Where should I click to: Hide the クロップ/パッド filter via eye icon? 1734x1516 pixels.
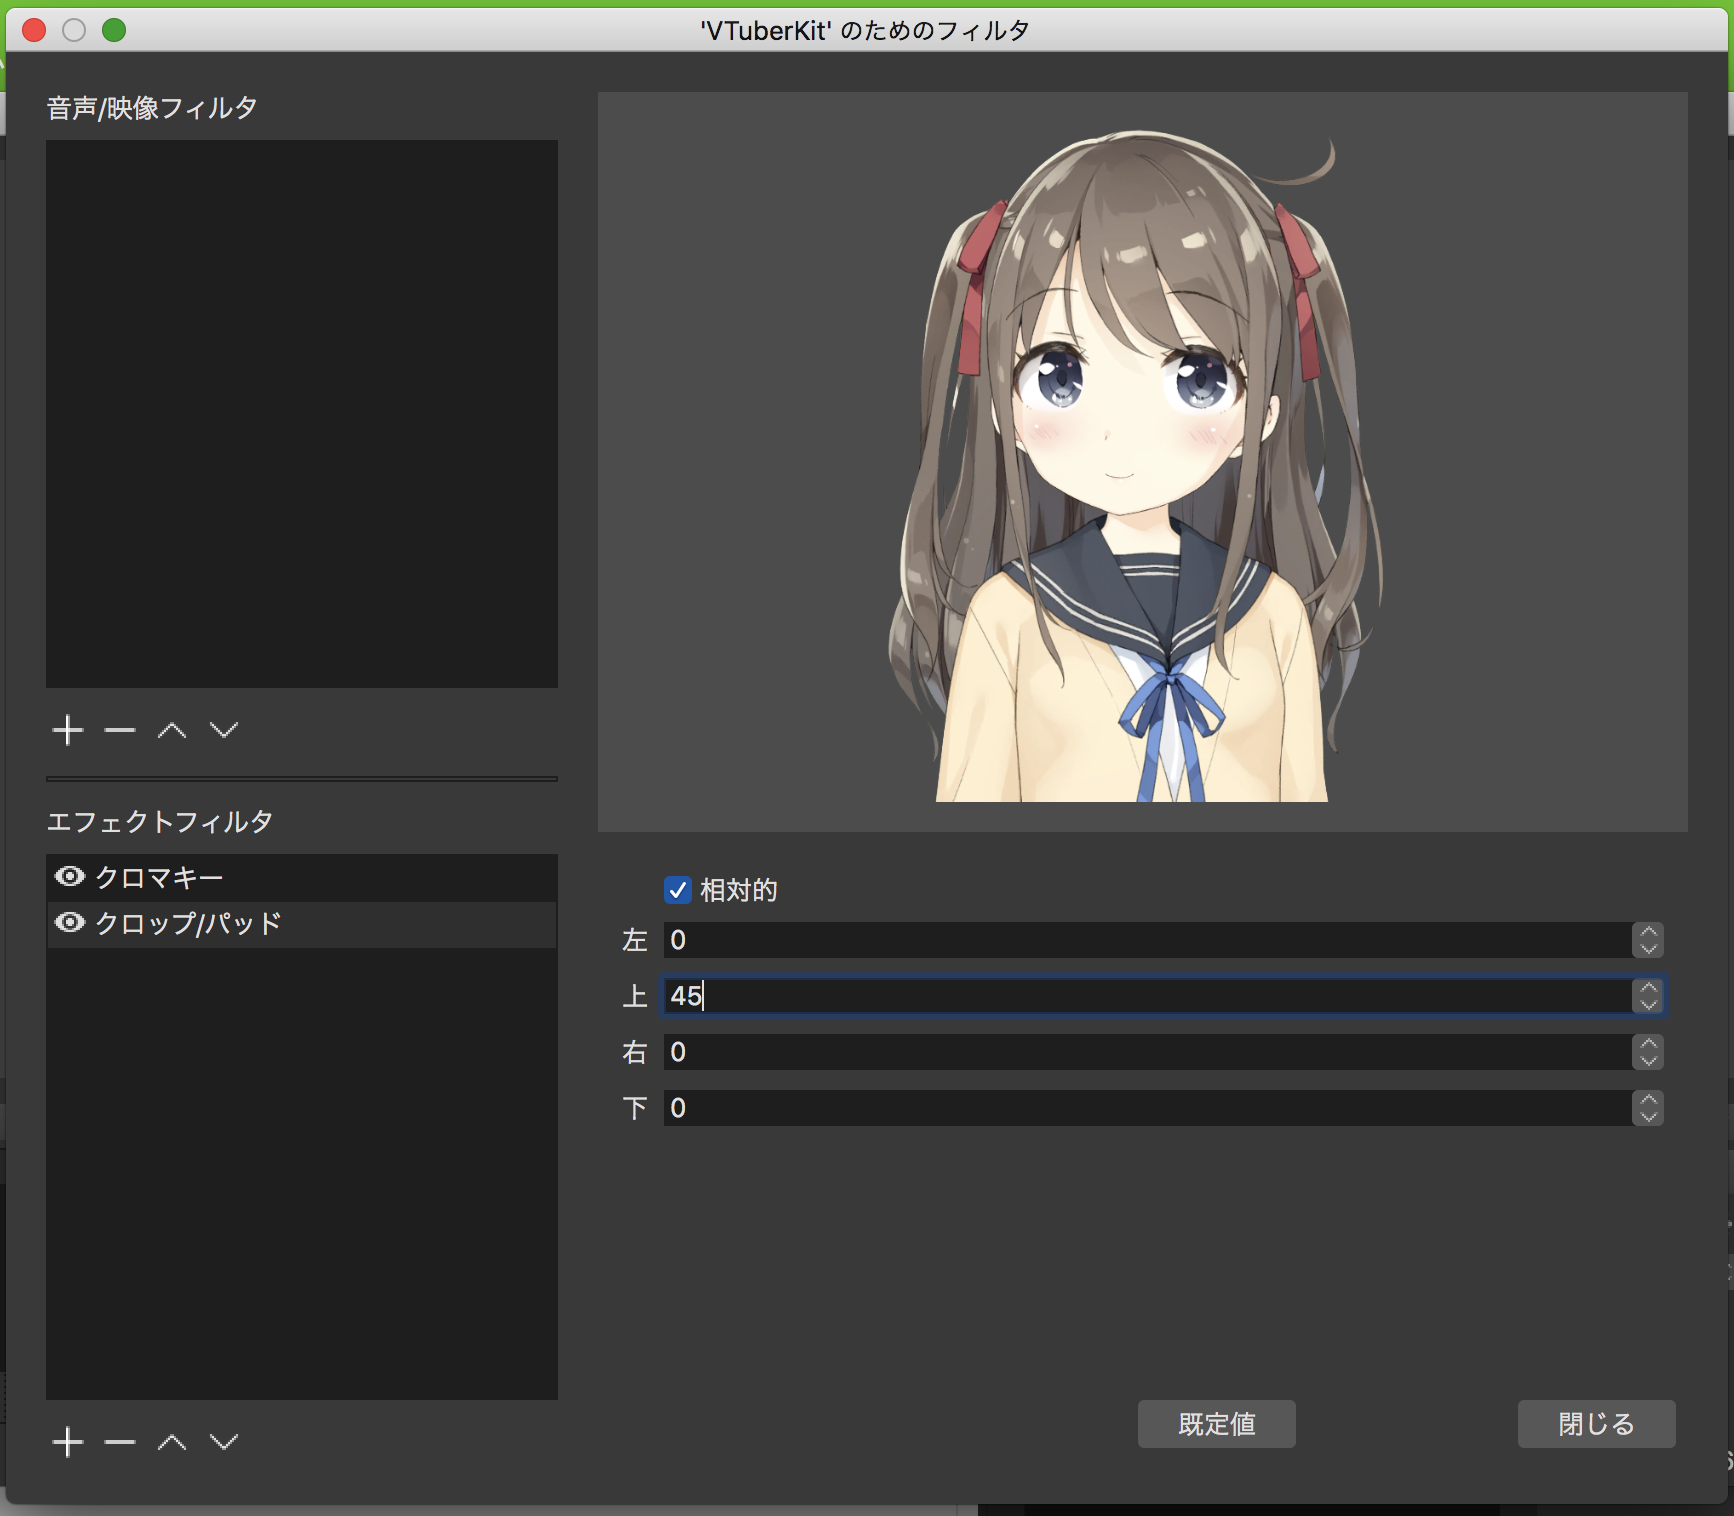(x=70, y=922)
